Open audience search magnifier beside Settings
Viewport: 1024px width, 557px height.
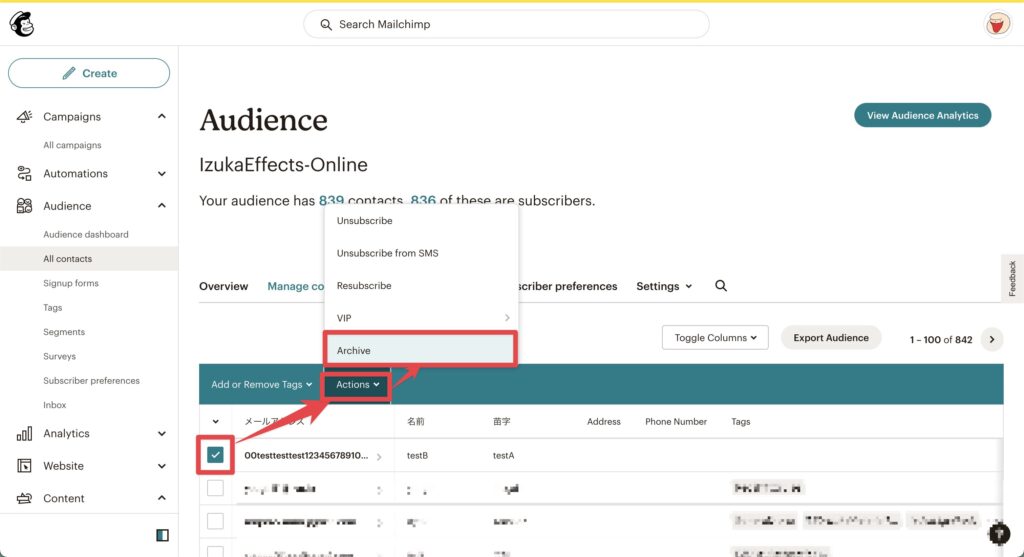click(720, 286)
